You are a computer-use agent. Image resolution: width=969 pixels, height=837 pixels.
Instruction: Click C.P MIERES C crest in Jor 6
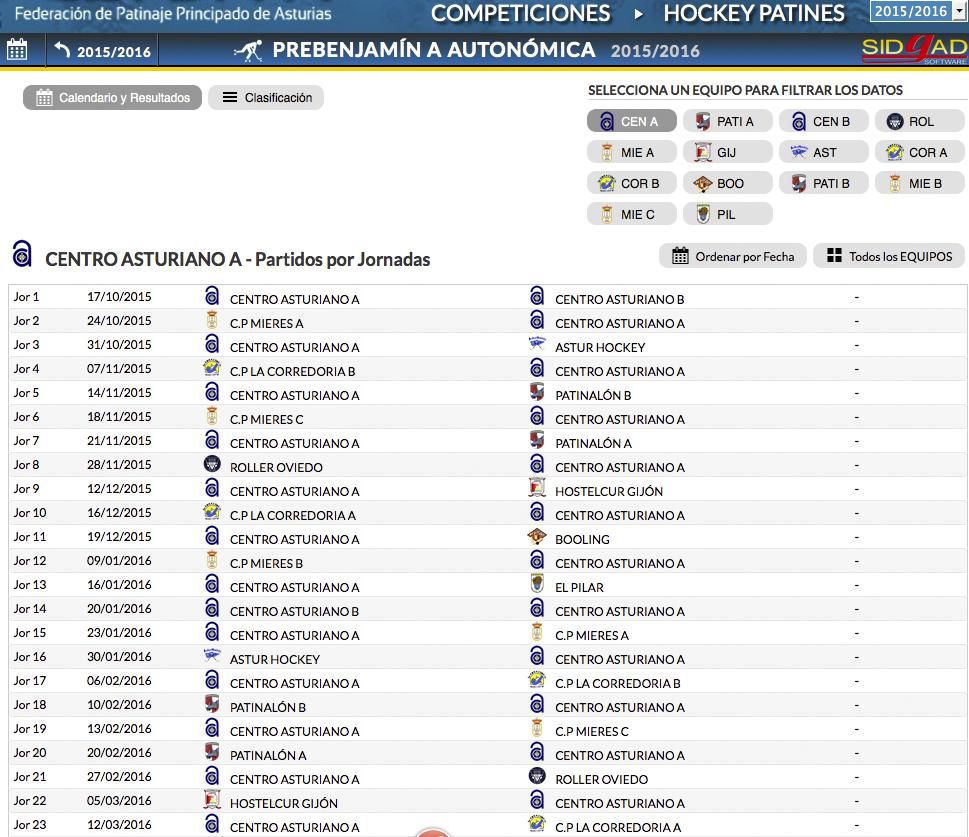click(x=212, y=415)
